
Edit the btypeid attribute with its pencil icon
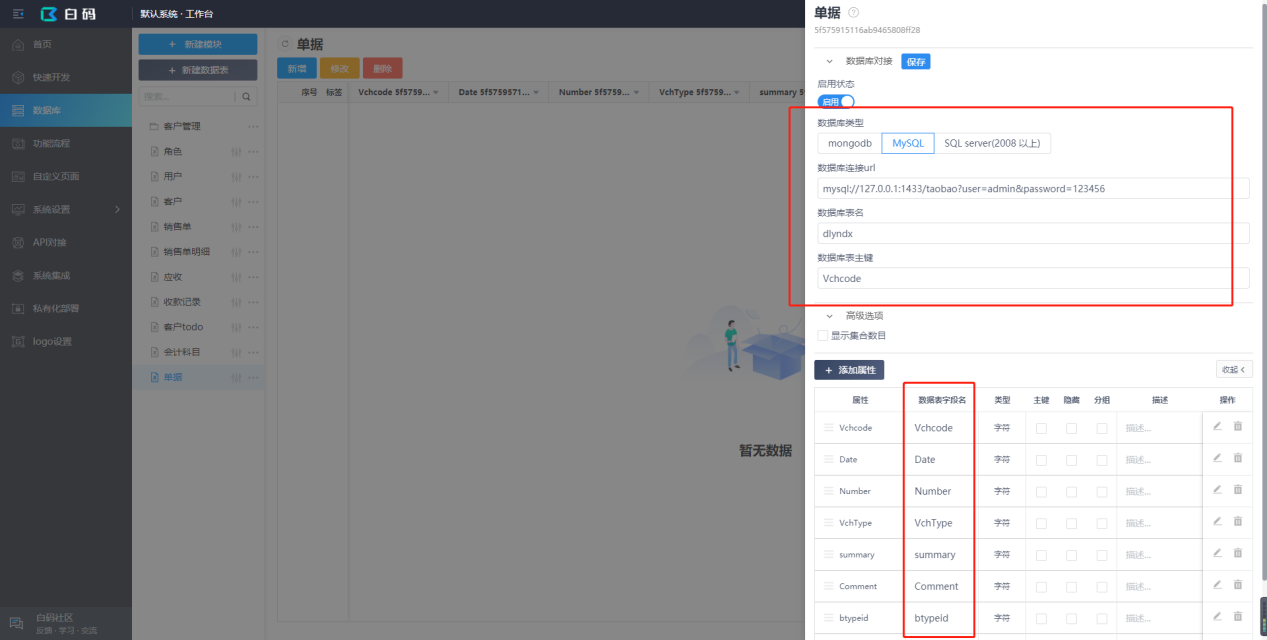click(1217, 617)
